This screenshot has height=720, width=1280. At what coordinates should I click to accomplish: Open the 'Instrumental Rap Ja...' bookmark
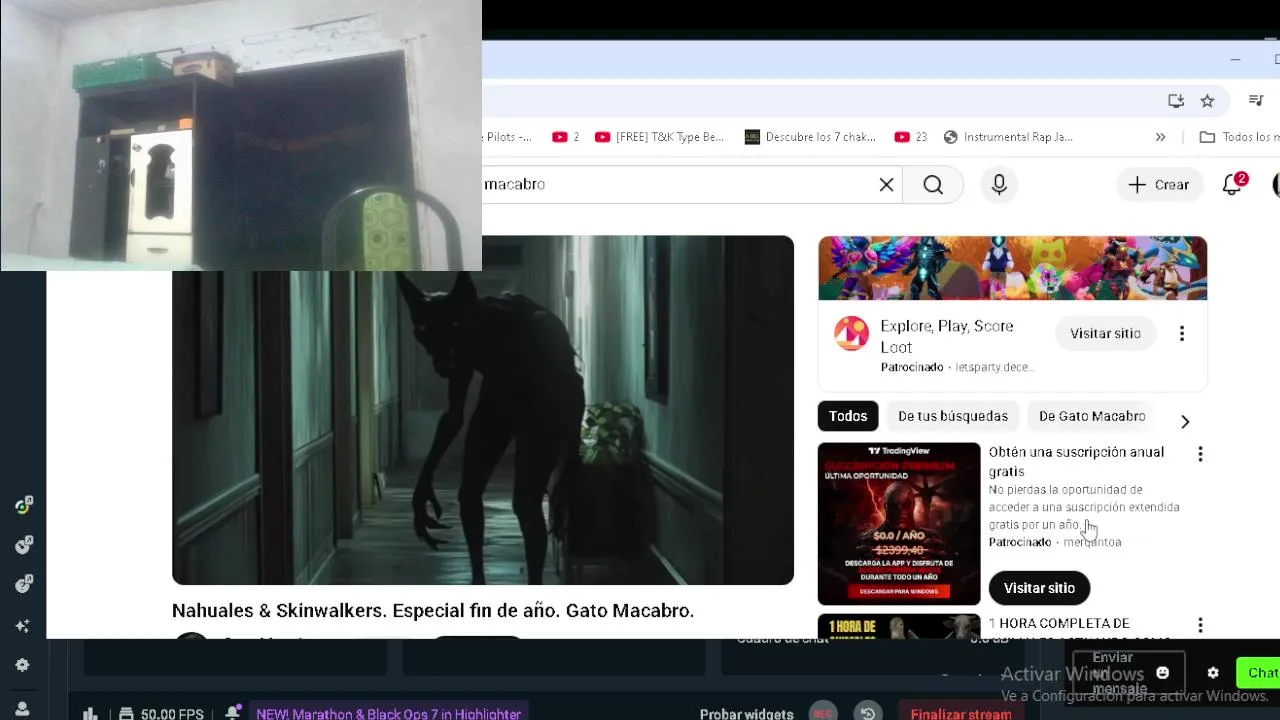pos(1008,137)
